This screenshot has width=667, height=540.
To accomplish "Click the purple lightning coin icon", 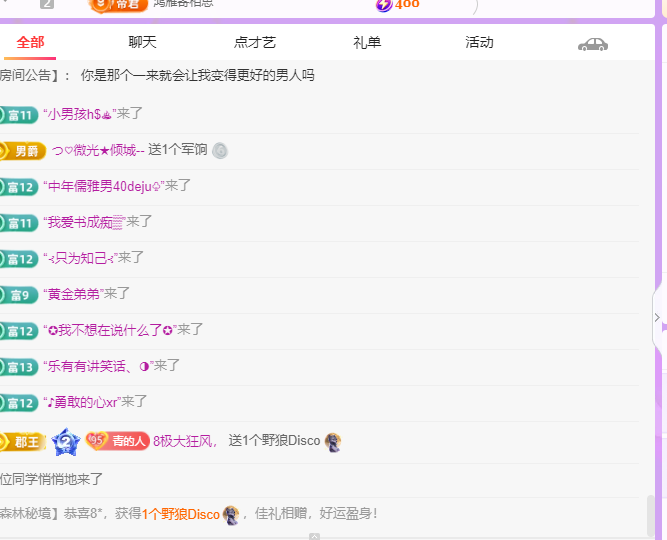I will pyautogui.click(x=384, y=5).
